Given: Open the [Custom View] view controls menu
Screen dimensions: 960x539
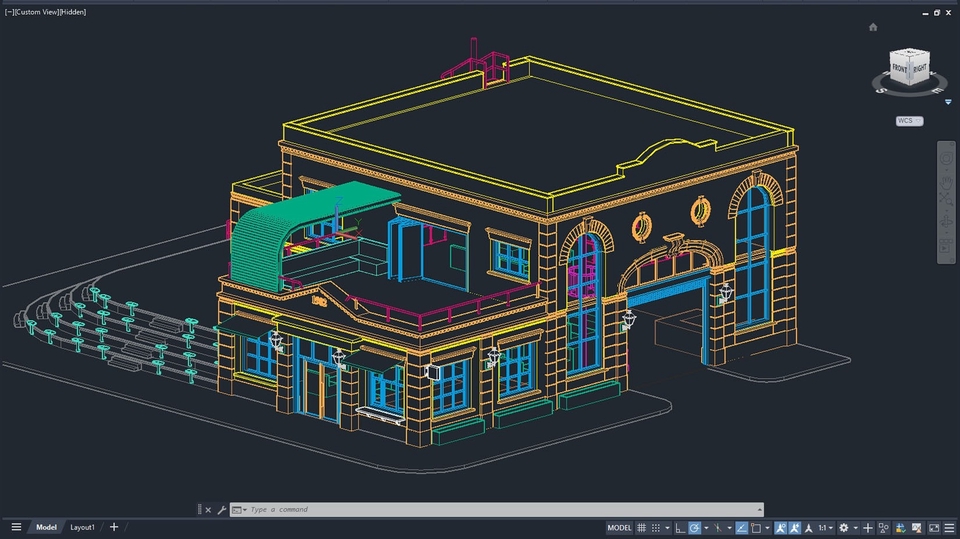Looking at the screenshot, I should (36, 12).
